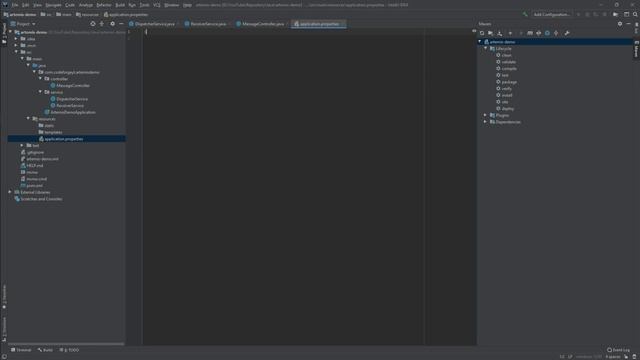Collapse the controller package
640x360 pixels.
click(x=40, y=79)
